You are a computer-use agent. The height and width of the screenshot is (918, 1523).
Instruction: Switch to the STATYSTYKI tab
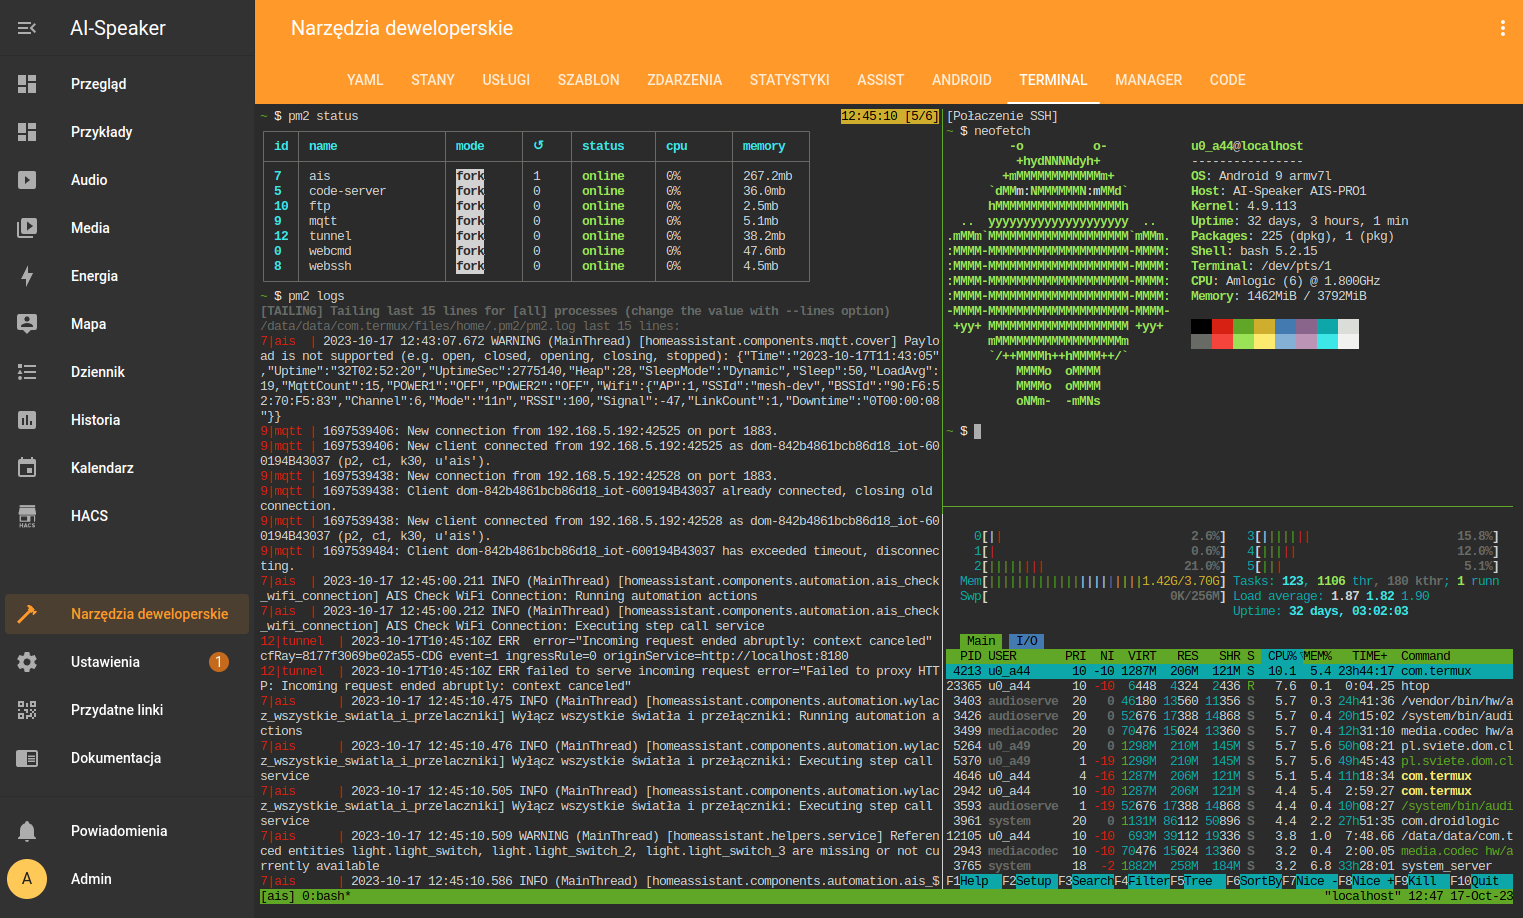click(x=790, y=80)
